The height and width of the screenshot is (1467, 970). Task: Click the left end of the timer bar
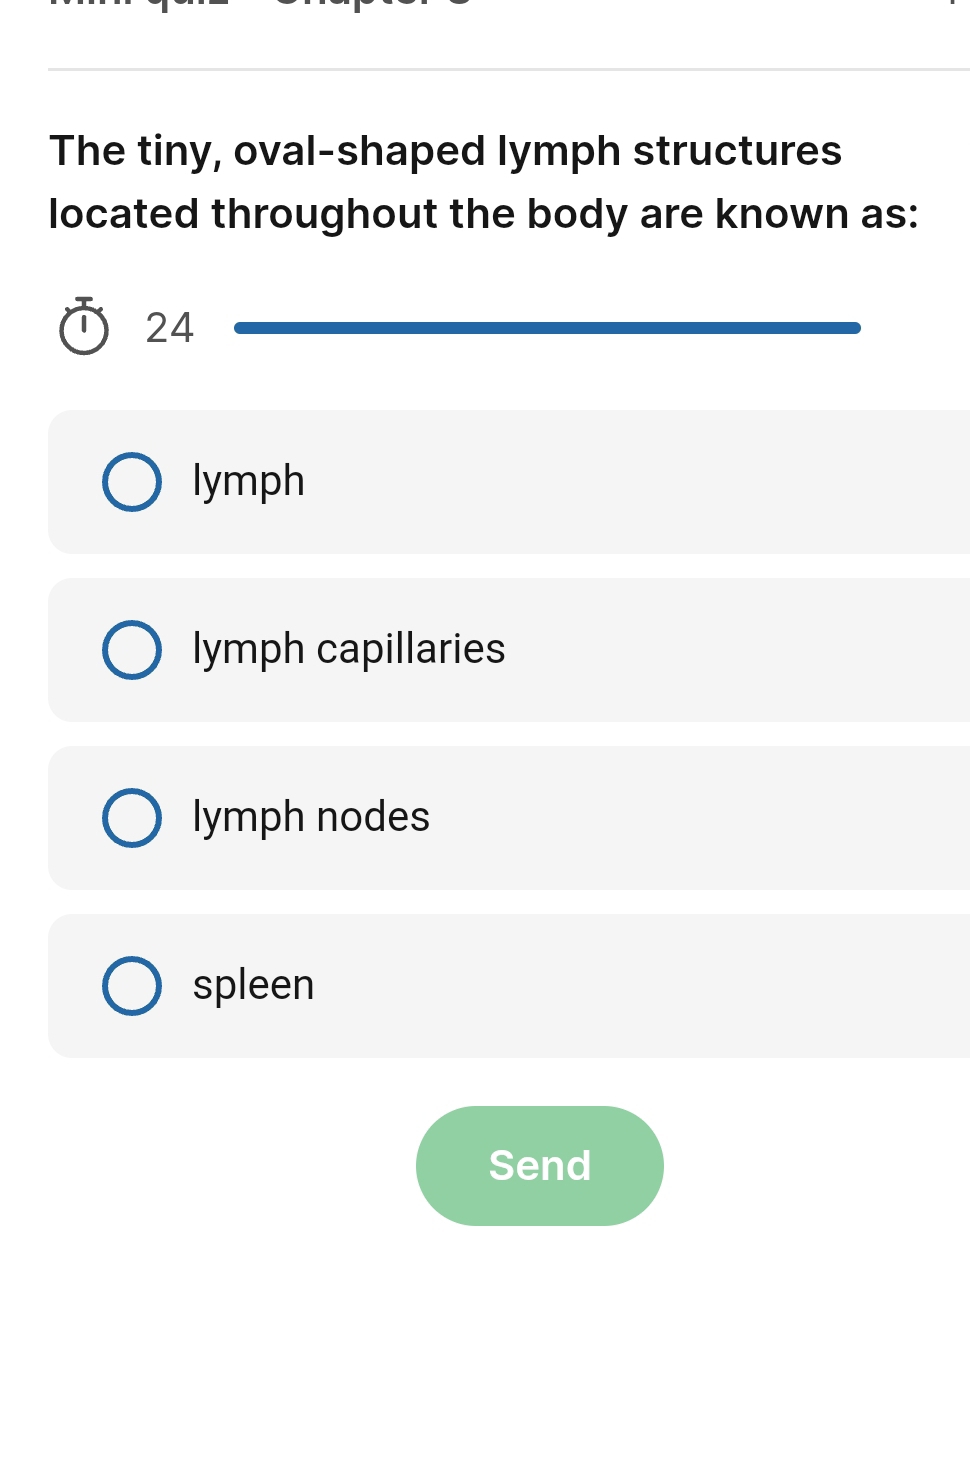[x=240, y=328]
